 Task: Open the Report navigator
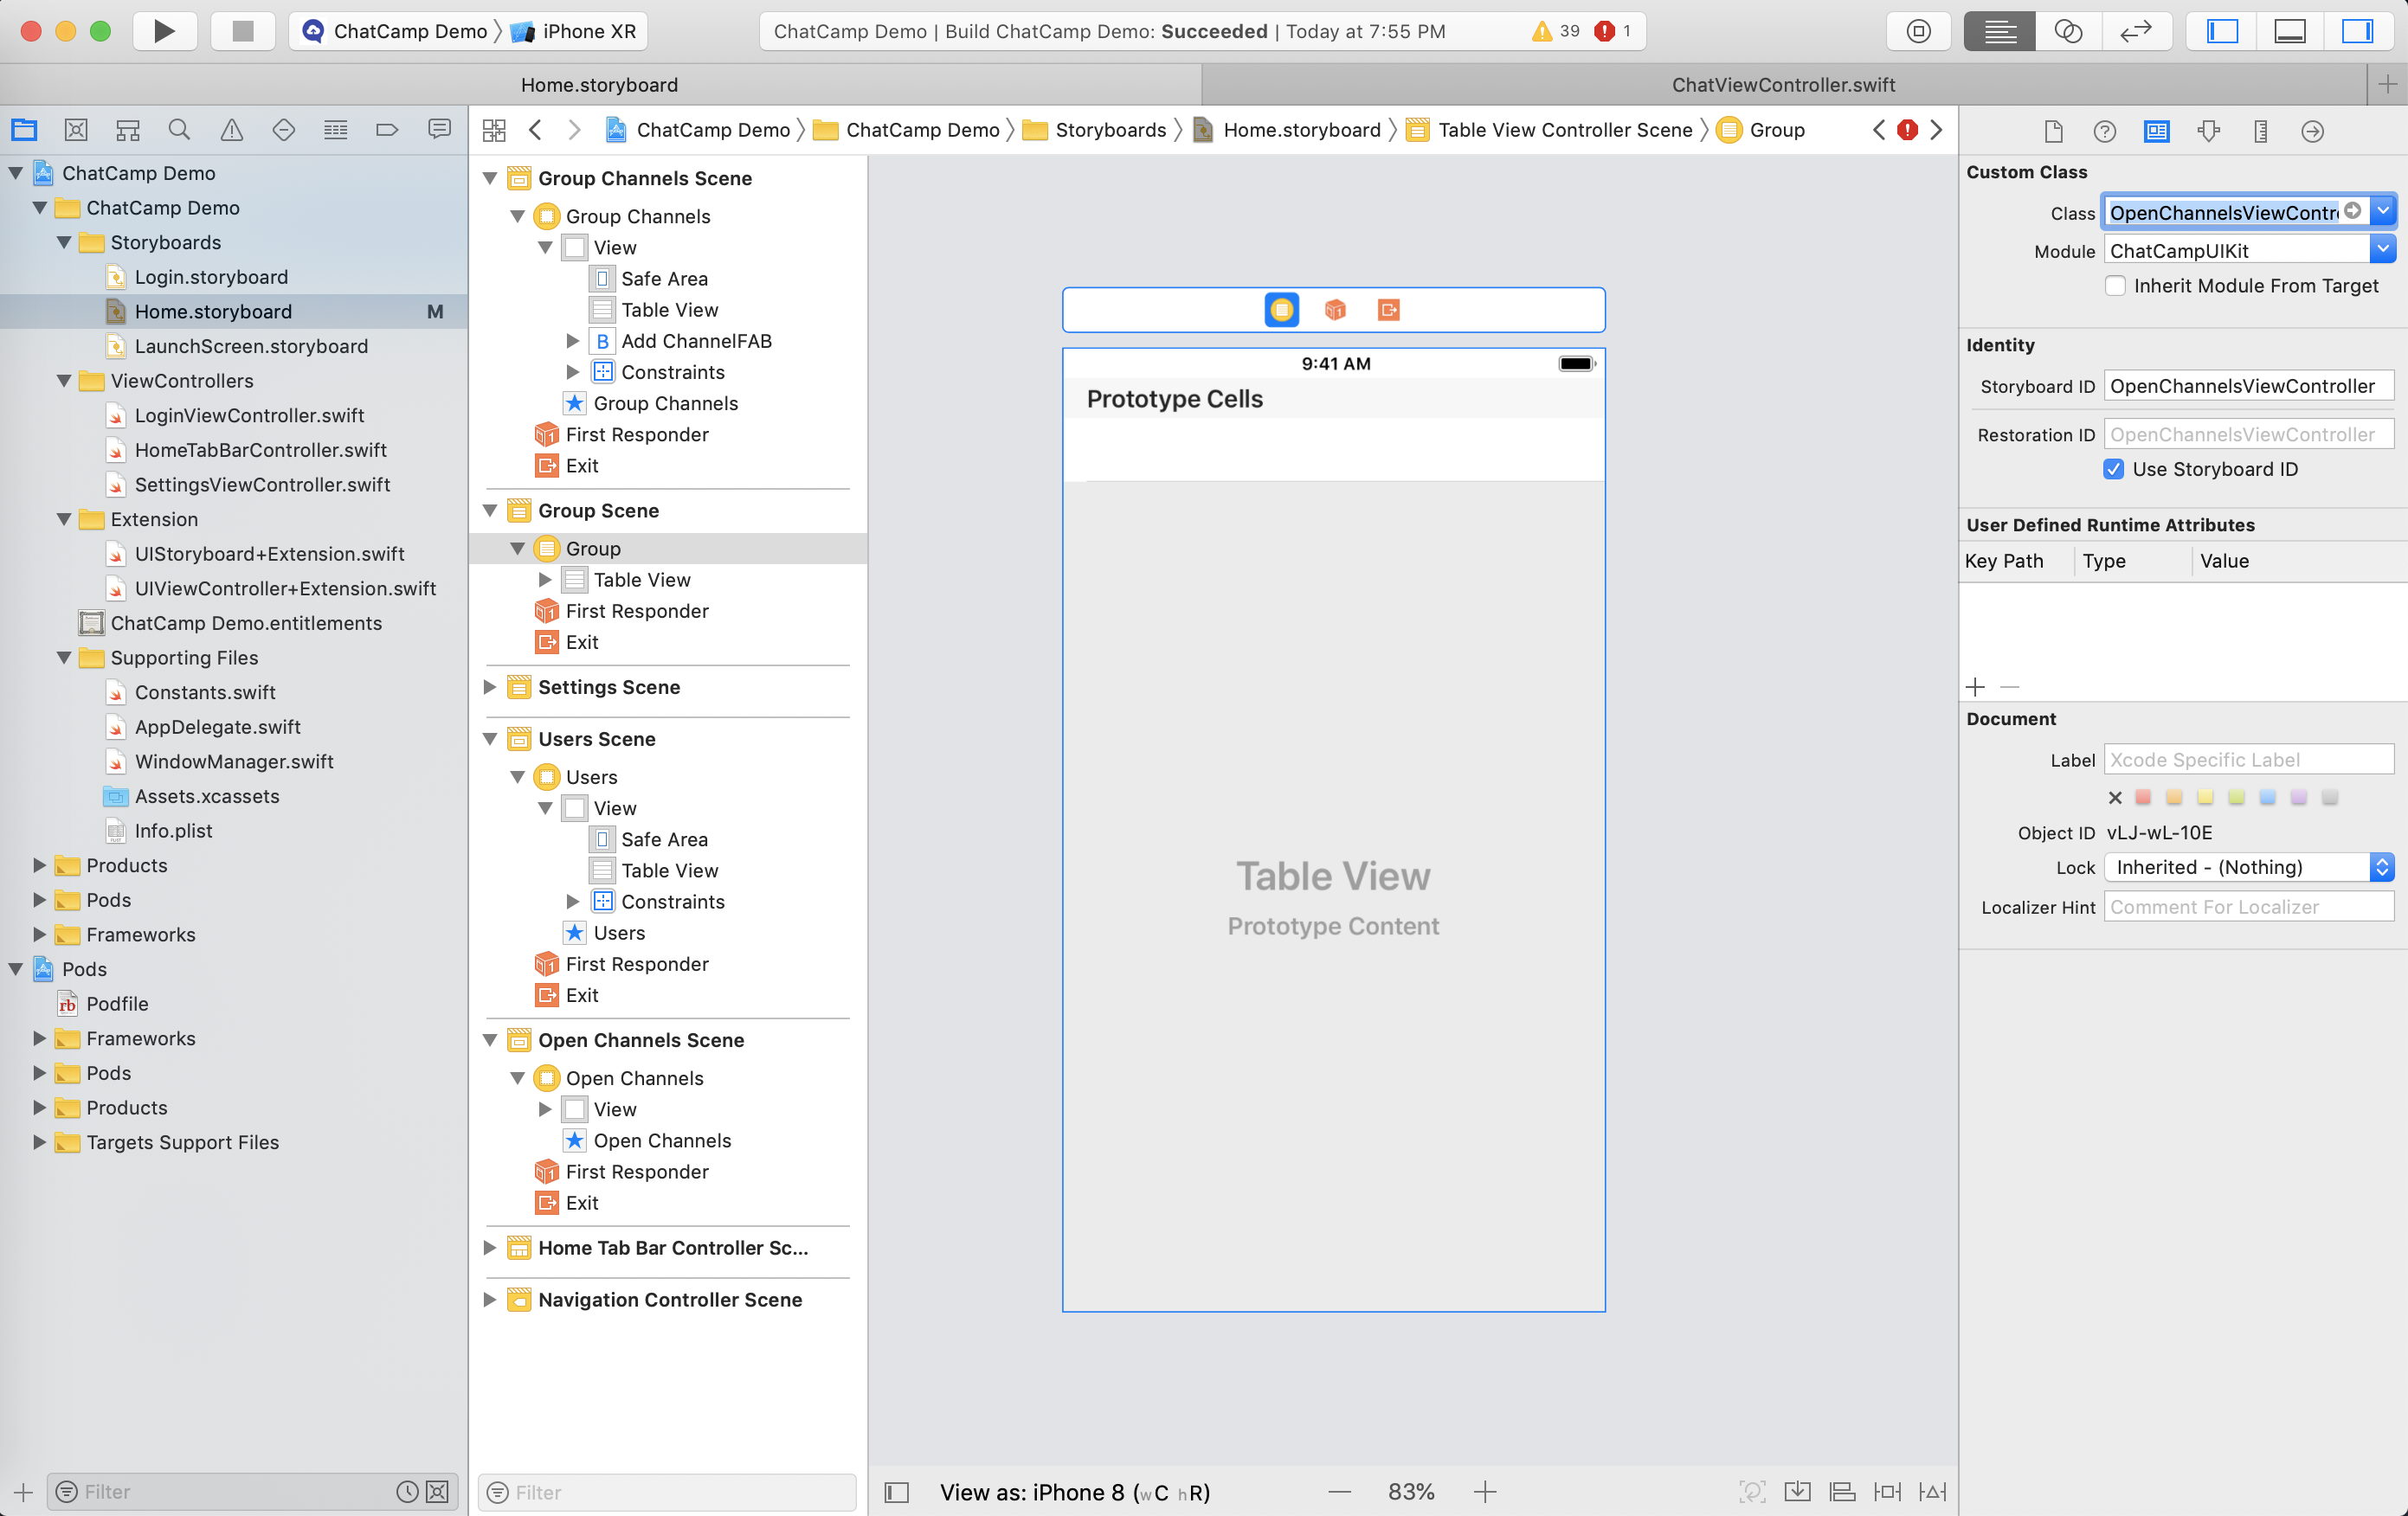pyautogui.click(x=439, y=130)
